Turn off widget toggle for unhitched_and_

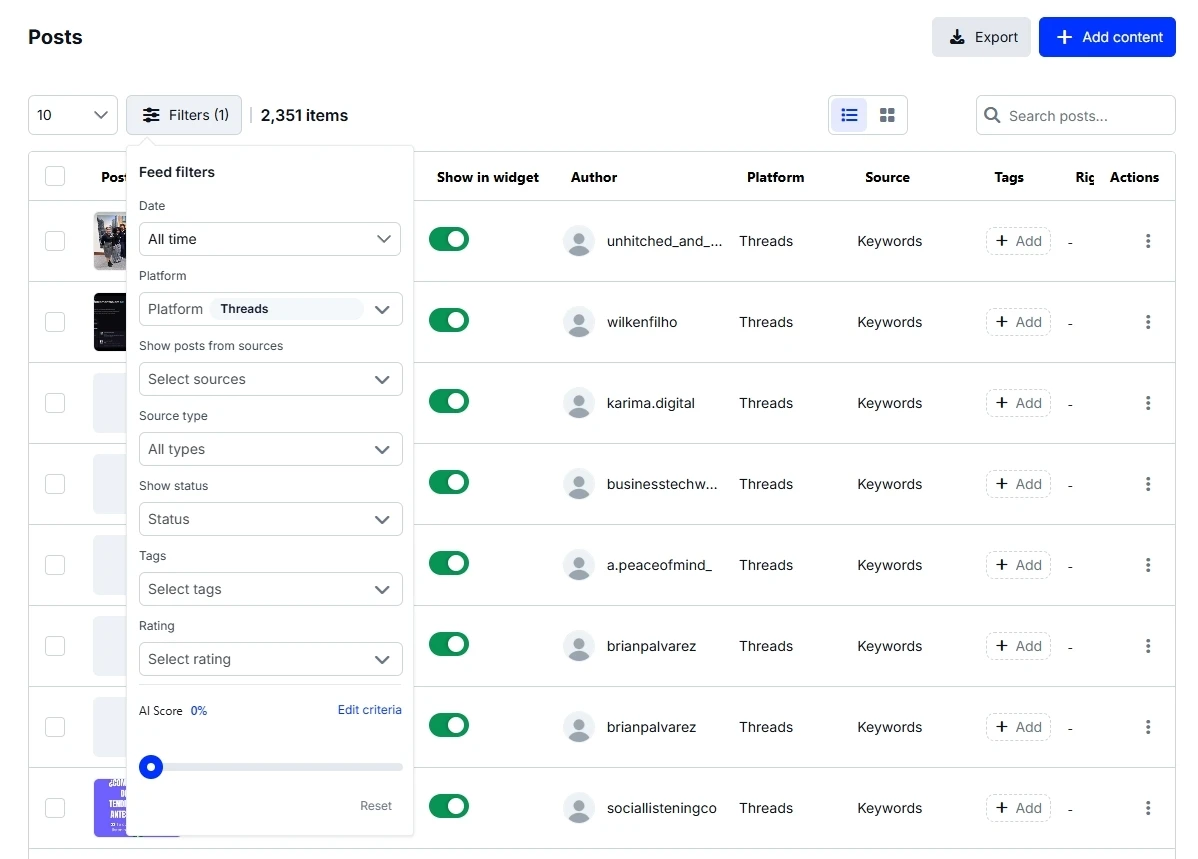pyautogui.click(x=448, y=239)
